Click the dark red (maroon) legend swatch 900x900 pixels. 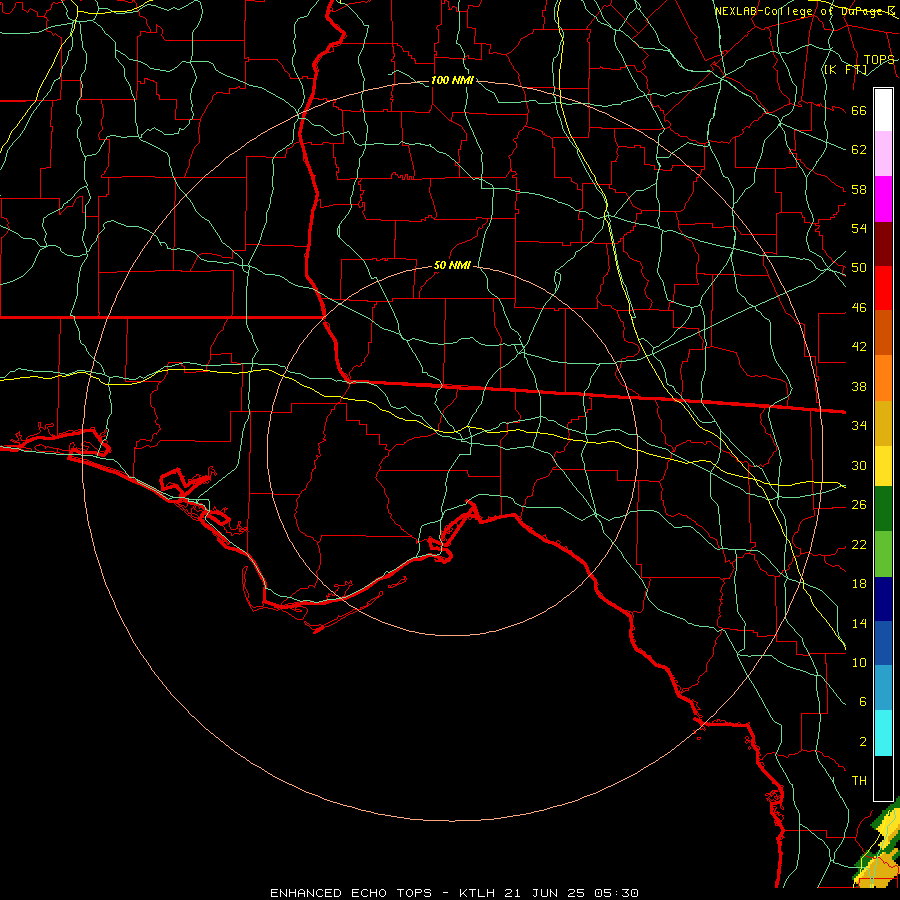click(883, 244)
